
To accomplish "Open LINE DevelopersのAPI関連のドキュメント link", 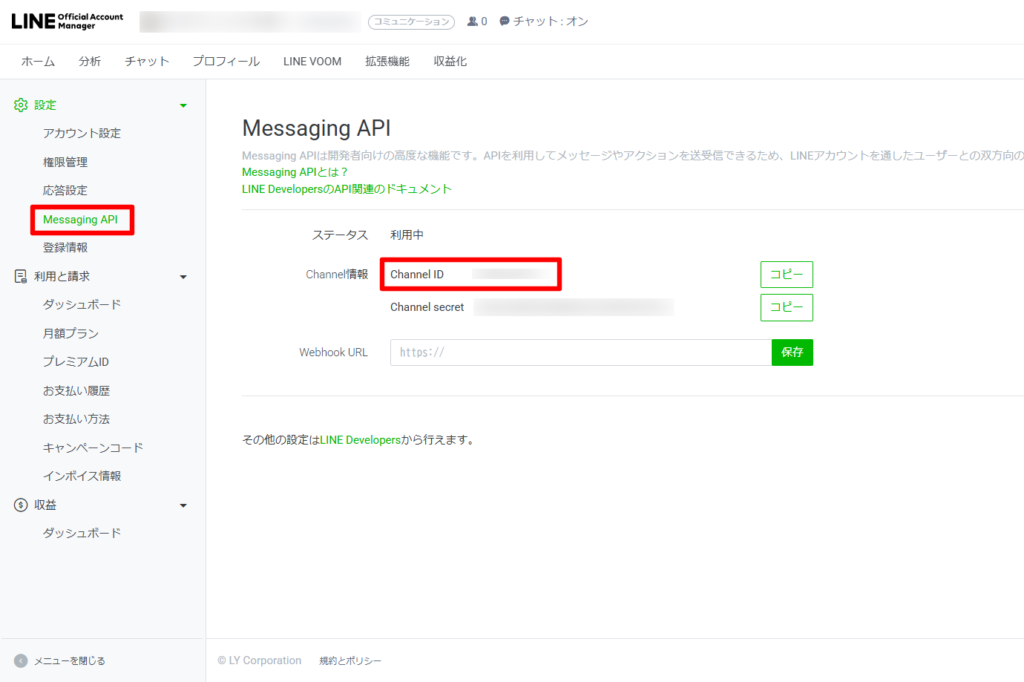I will (x=347, y=189).
